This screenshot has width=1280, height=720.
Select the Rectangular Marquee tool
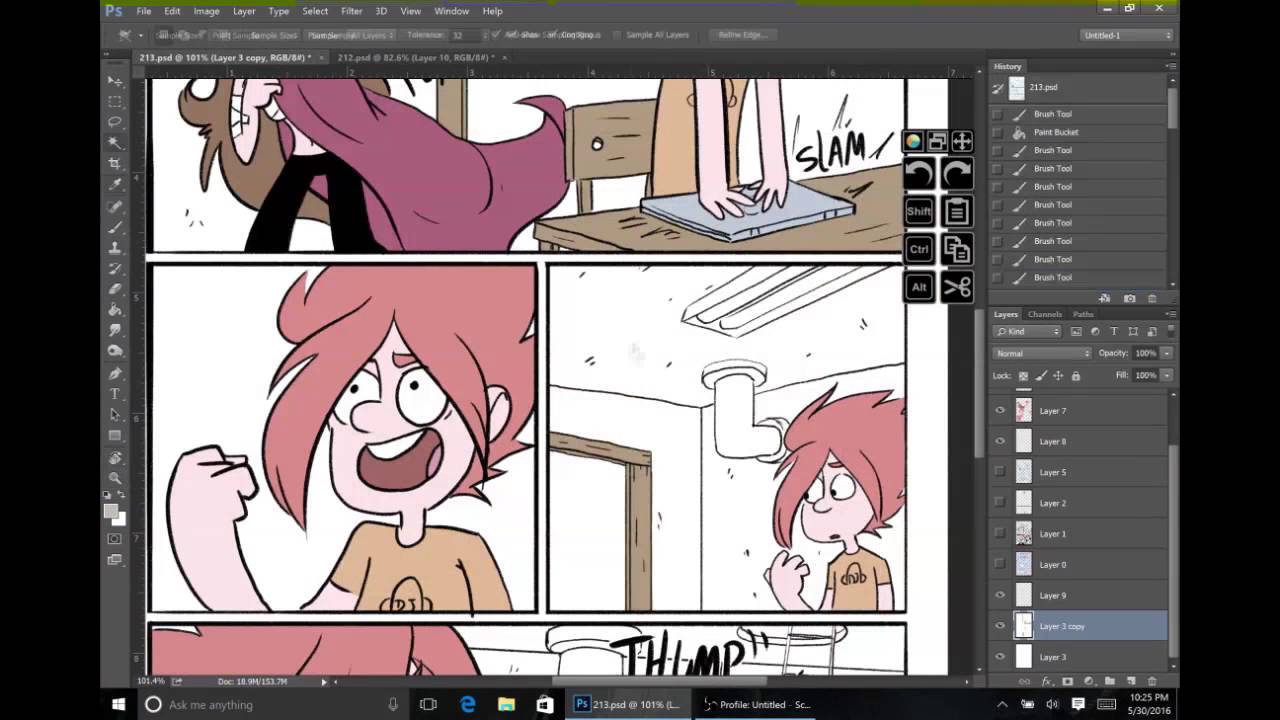(115, 101)
